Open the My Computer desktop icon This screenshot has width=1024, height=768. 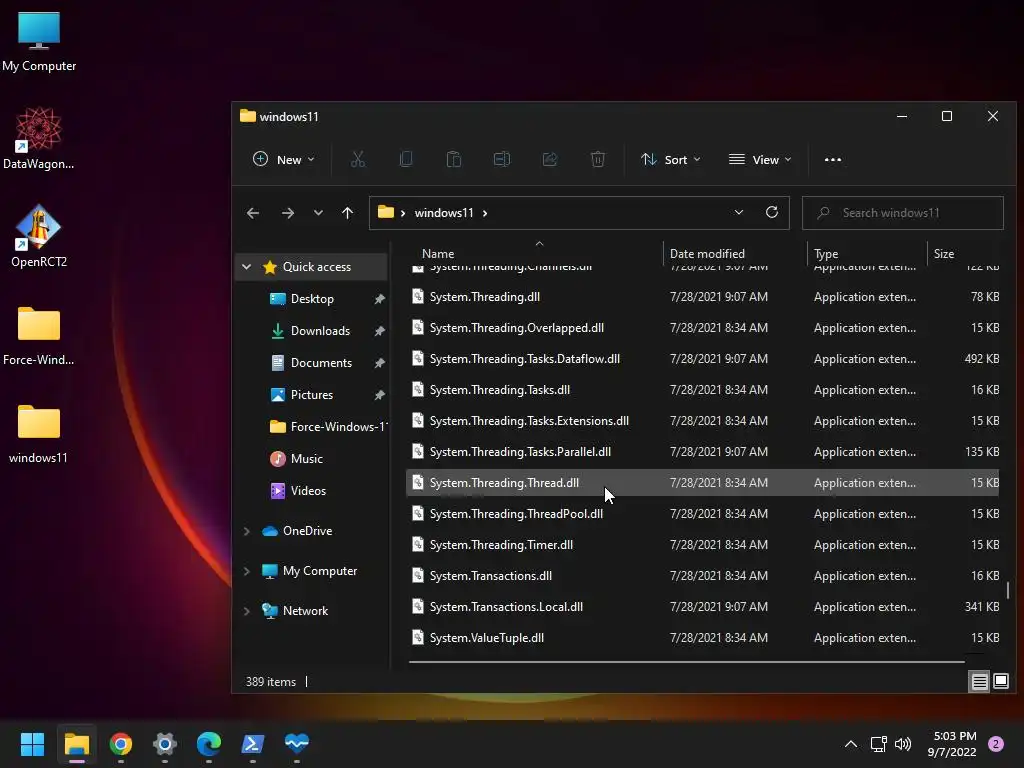coord(39,41)
